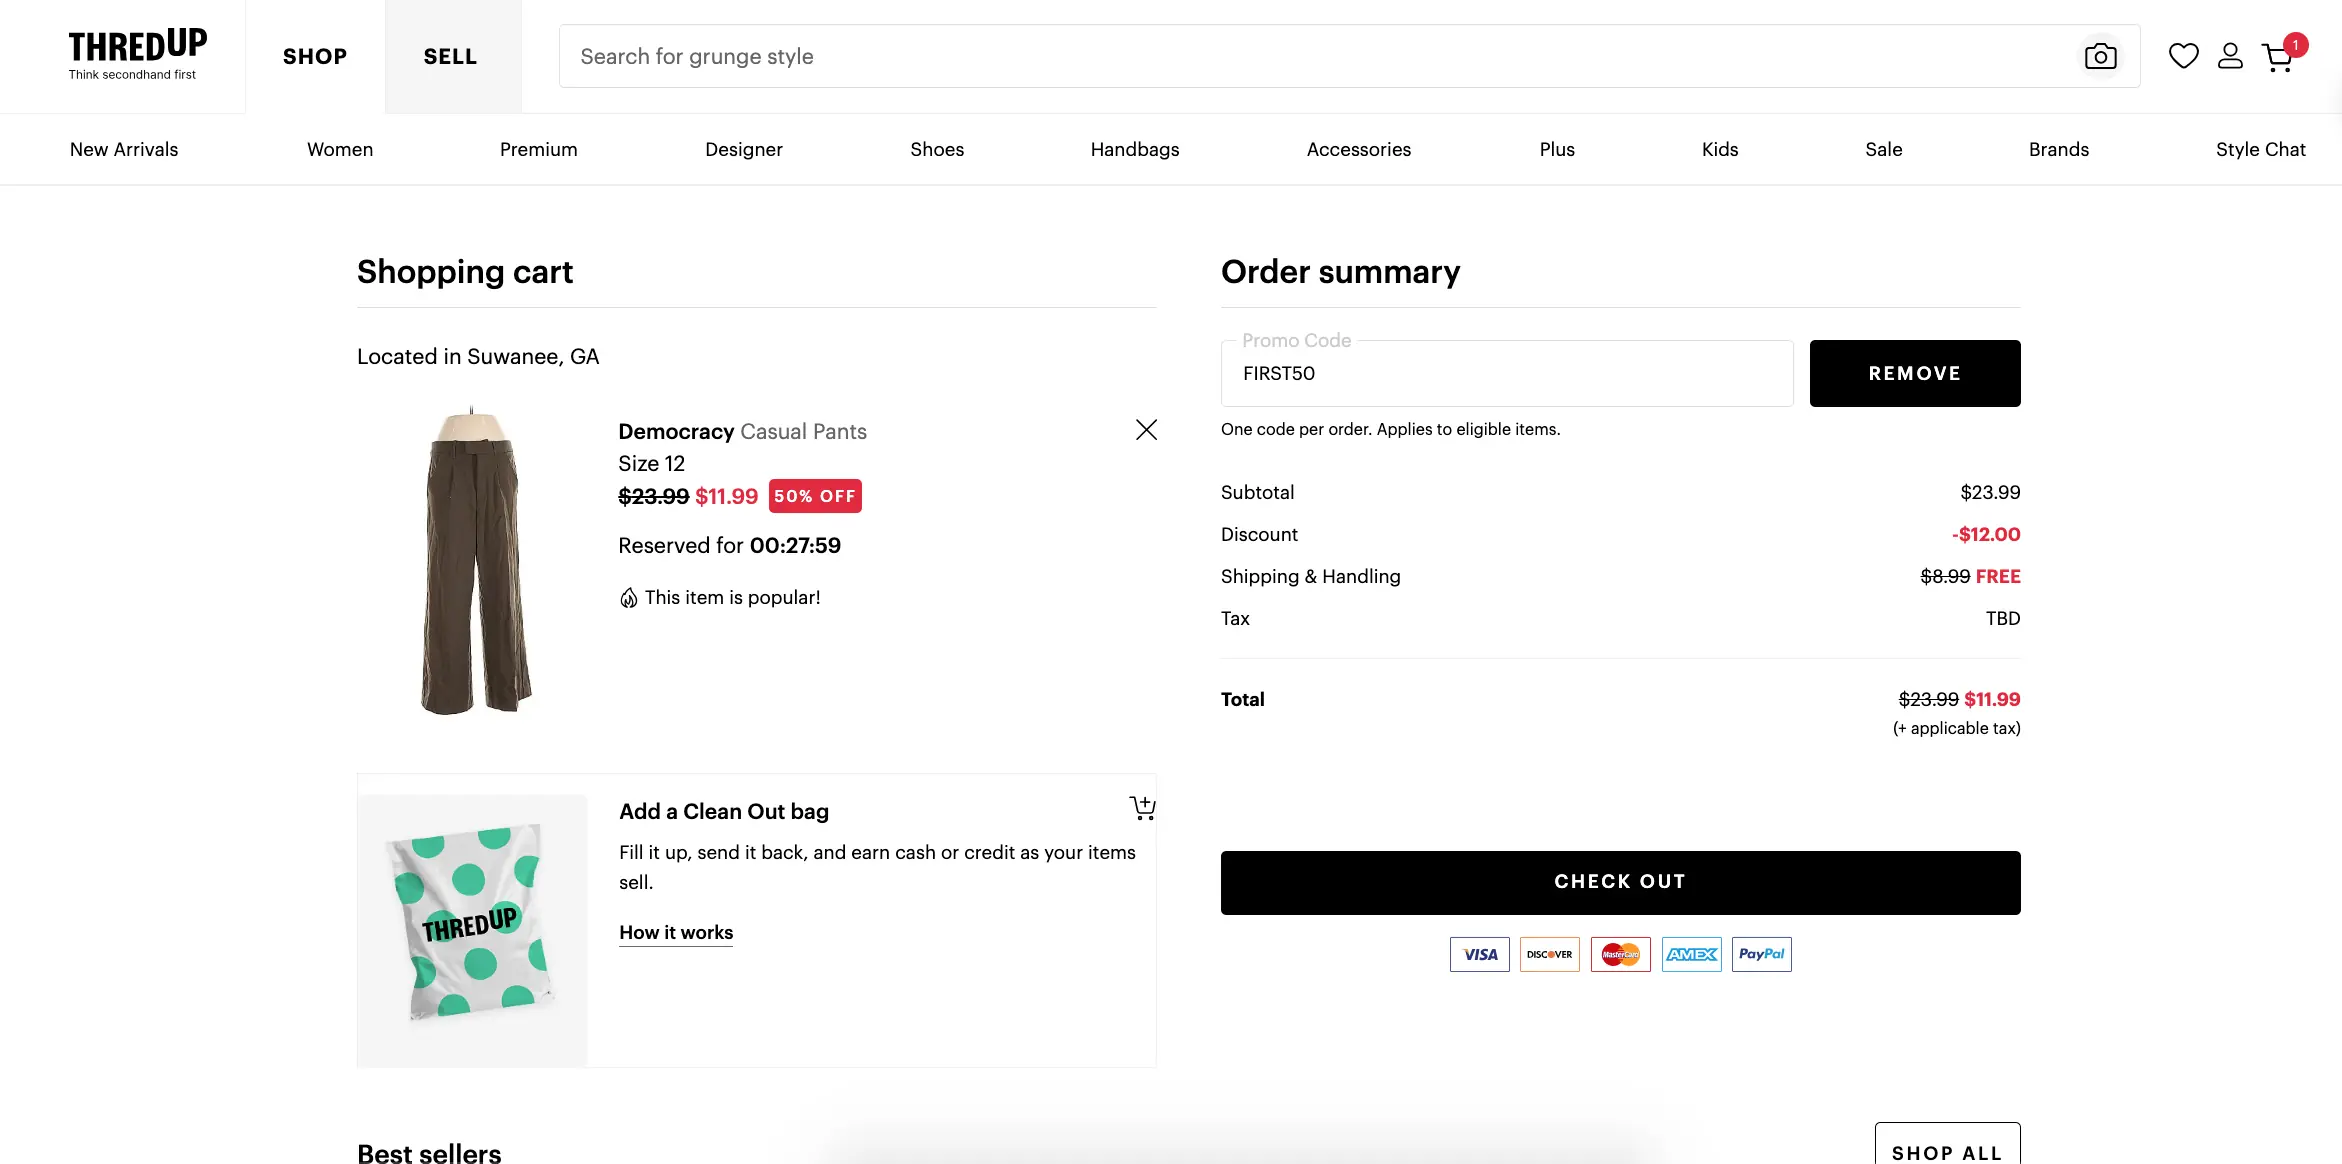This screenshot has width=2342, height=1164.
Task: Remove the Democracy pants with the X icon
Action: click(1146, 429)
